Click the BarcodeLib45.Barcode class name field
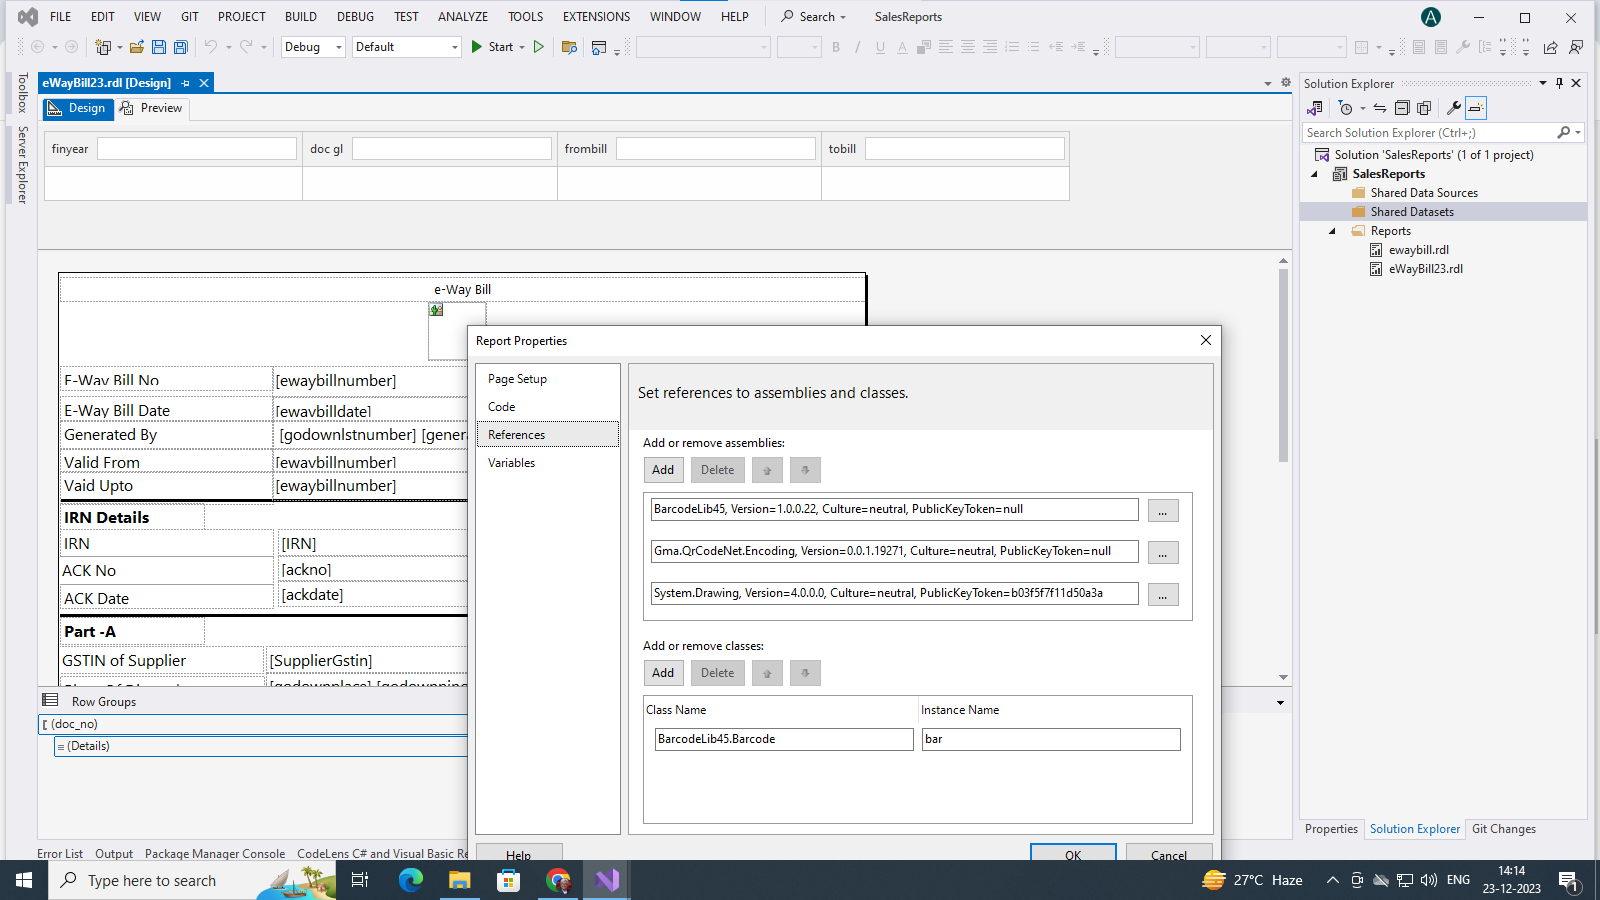This screenshot has width=1600, height=900. 784,739
